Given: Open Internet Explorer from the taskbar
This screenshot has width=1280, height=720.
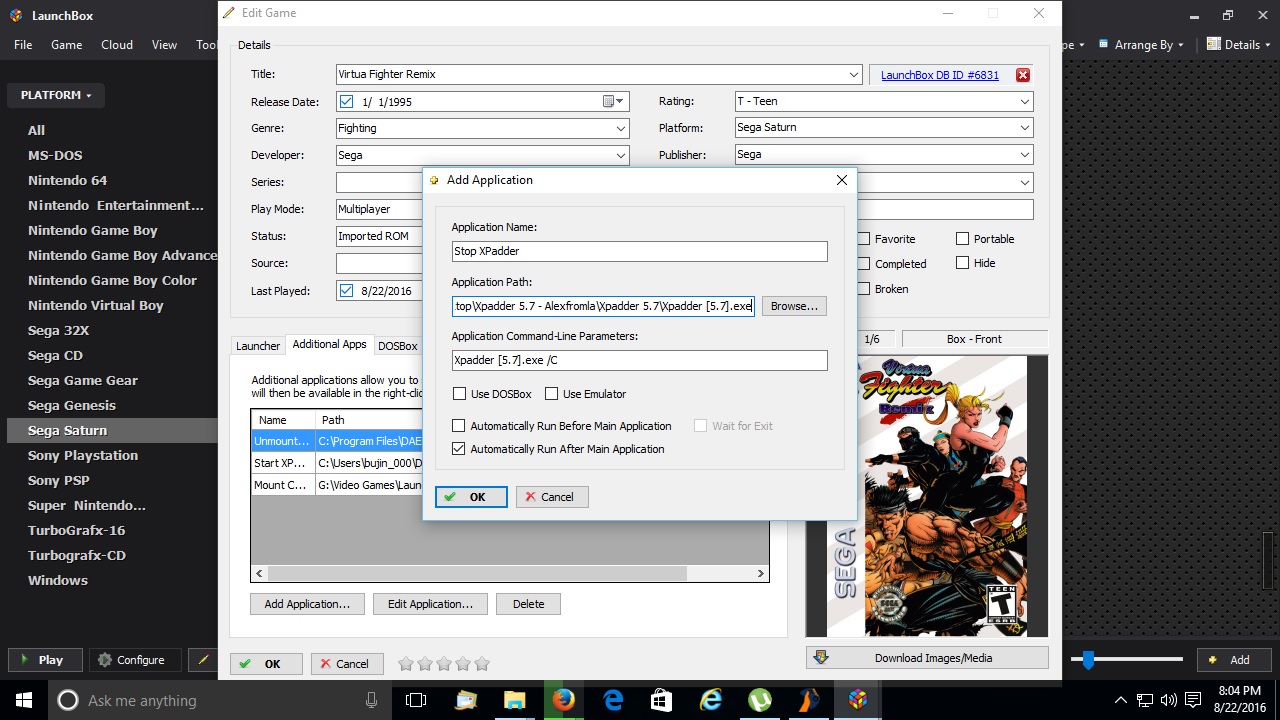Looking at the screenshot, I should [x=711, y=700].
